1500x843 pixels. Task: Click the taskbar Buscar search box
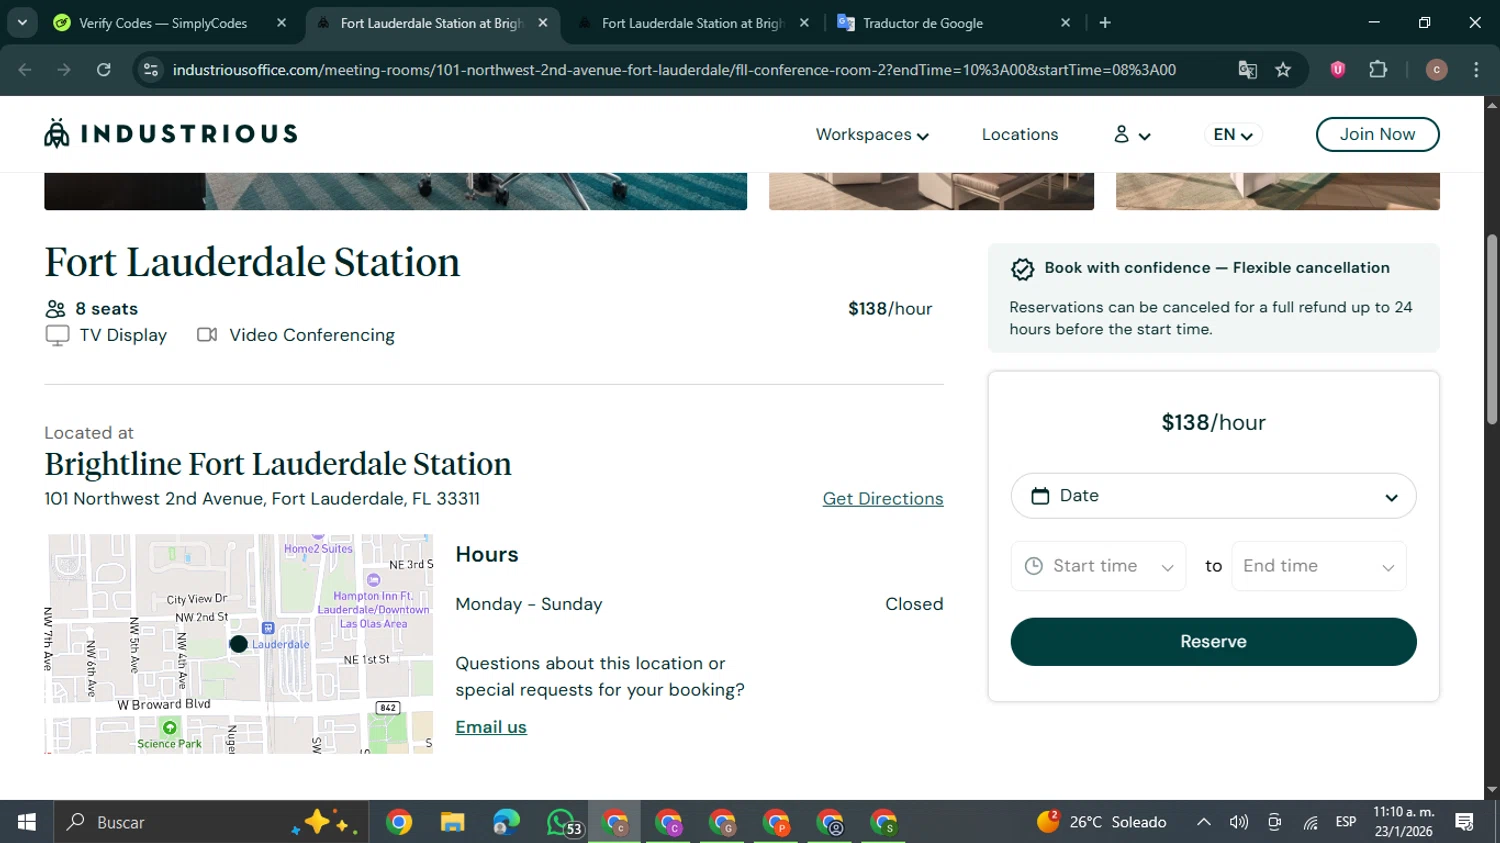(211, 822)
